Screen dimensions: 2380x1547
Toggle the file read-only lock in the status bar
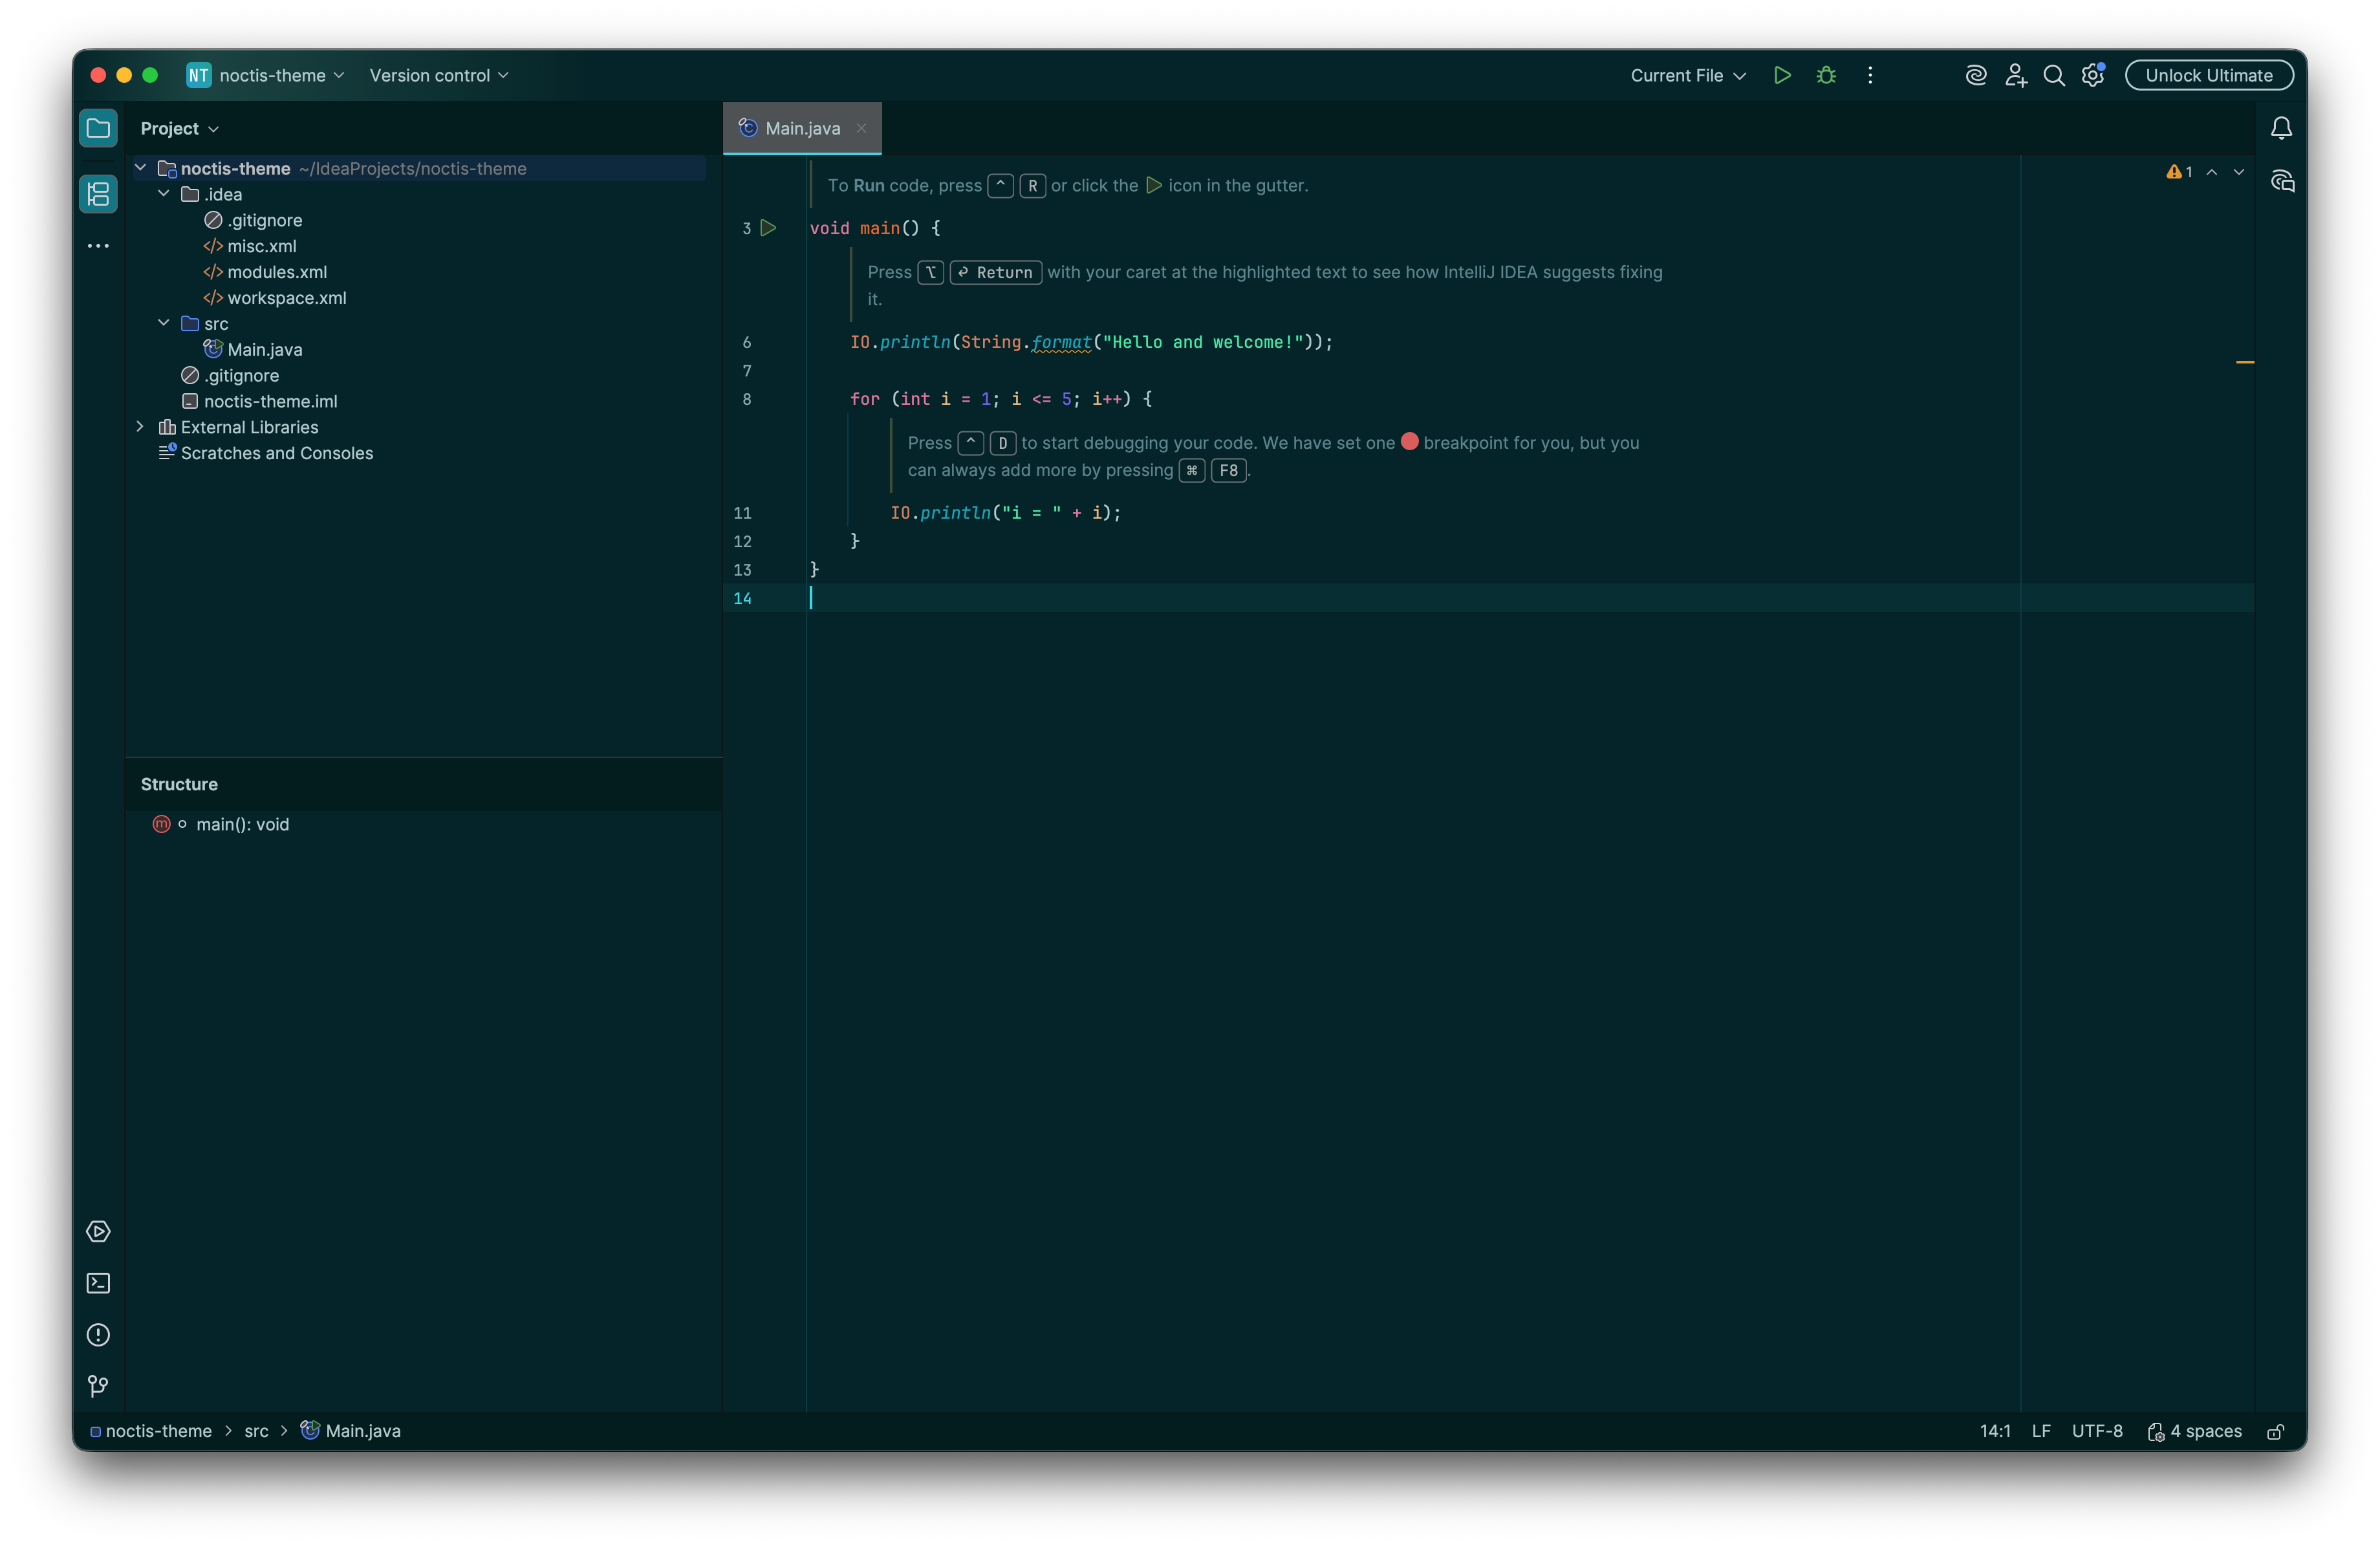click(x=2275, y=1432)
